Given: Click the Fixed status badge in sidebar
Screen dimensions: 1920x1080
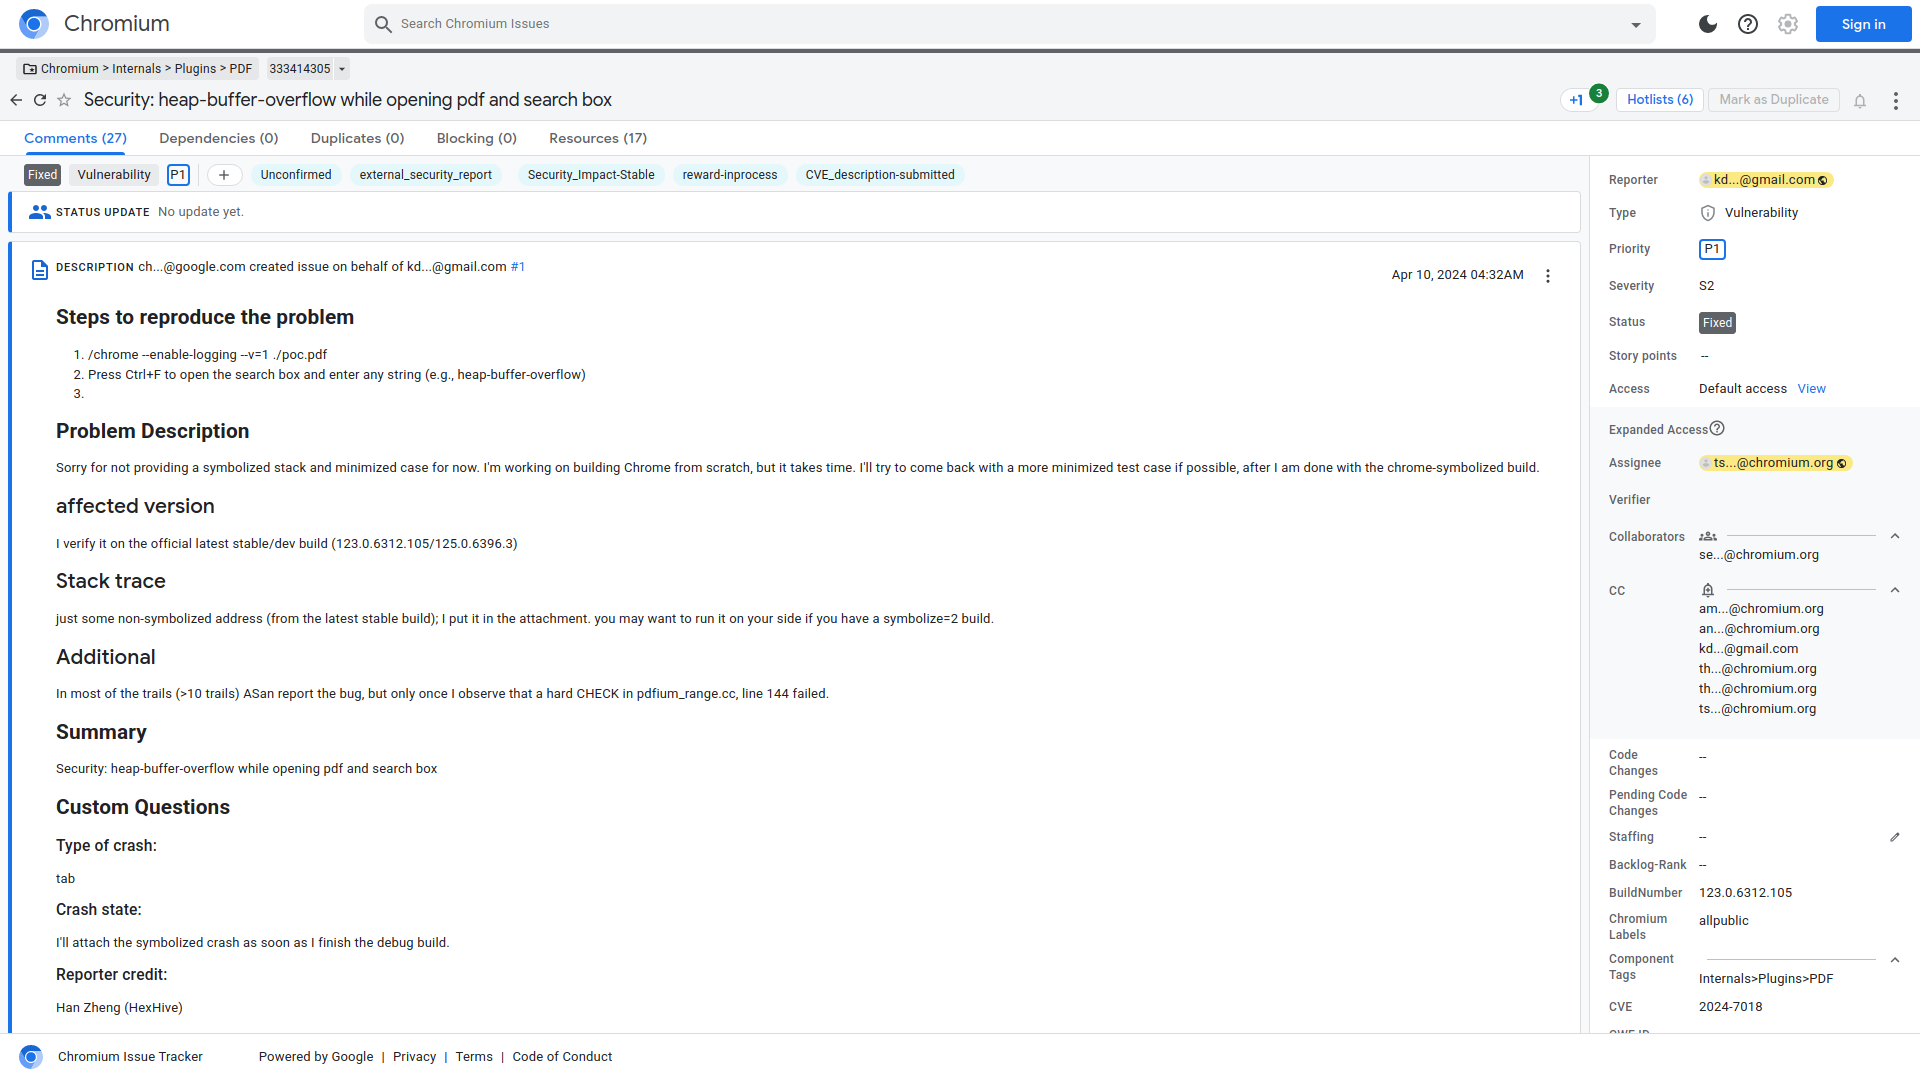Looking at the screenshot, I should [x=1717, y=323].
